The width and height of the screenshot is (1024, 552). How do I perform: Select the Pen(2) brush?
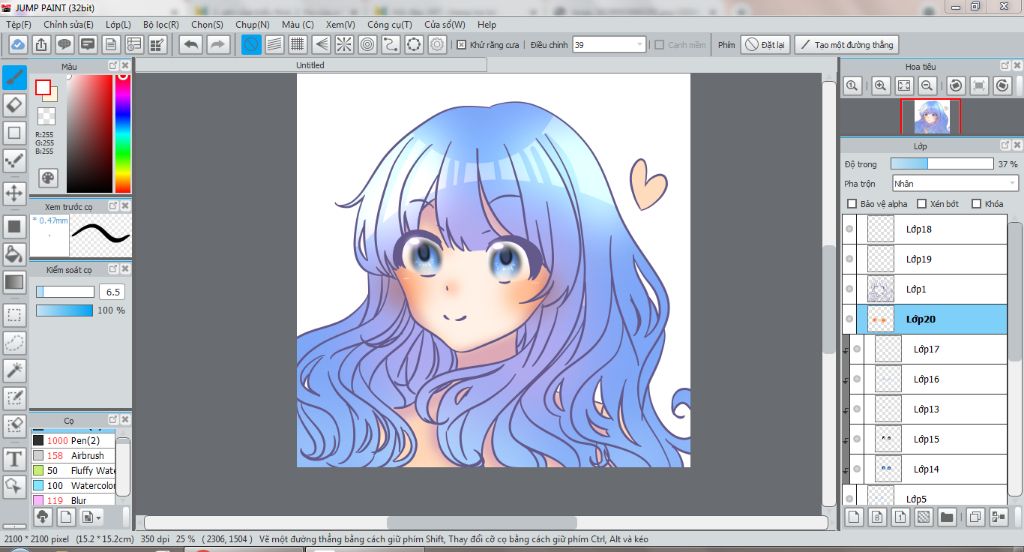click(73, 440)
